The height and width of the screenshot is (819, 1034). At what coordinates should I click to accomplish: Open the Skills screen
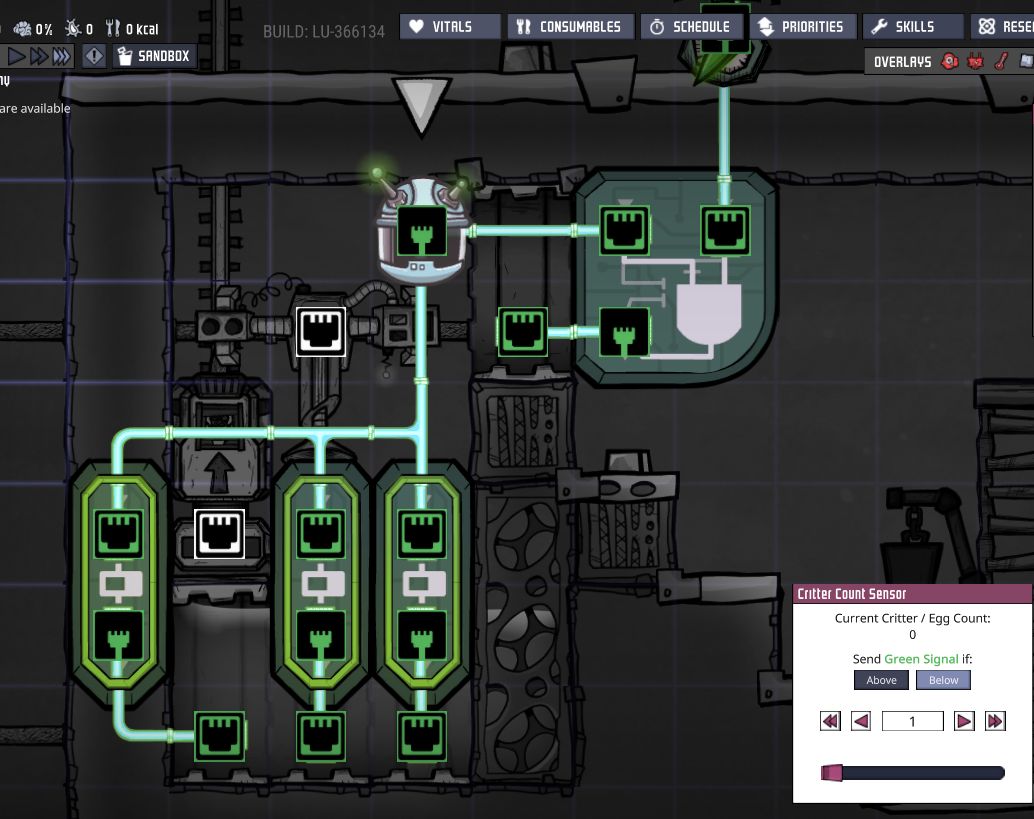click(903, 27)
